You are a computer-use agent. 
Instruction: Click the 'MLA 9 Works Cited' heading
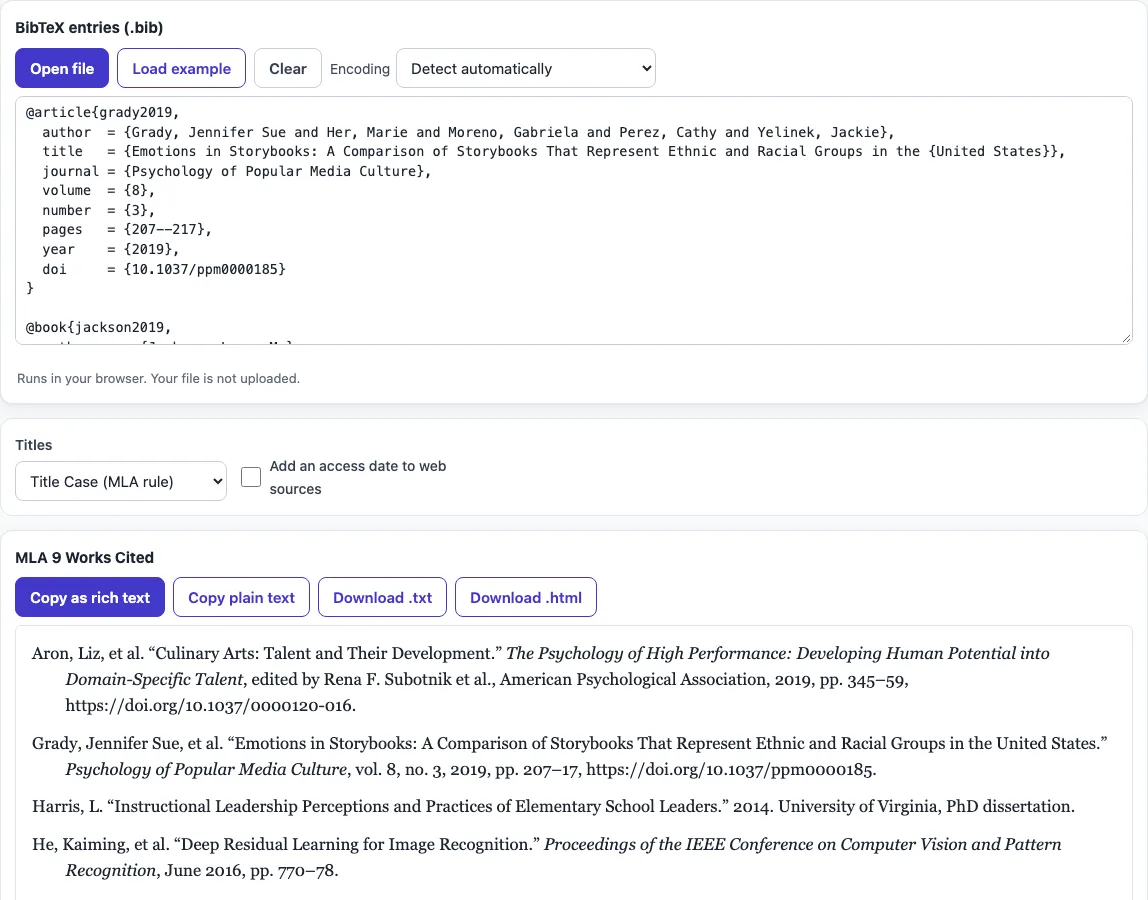[x=84, y=557]
